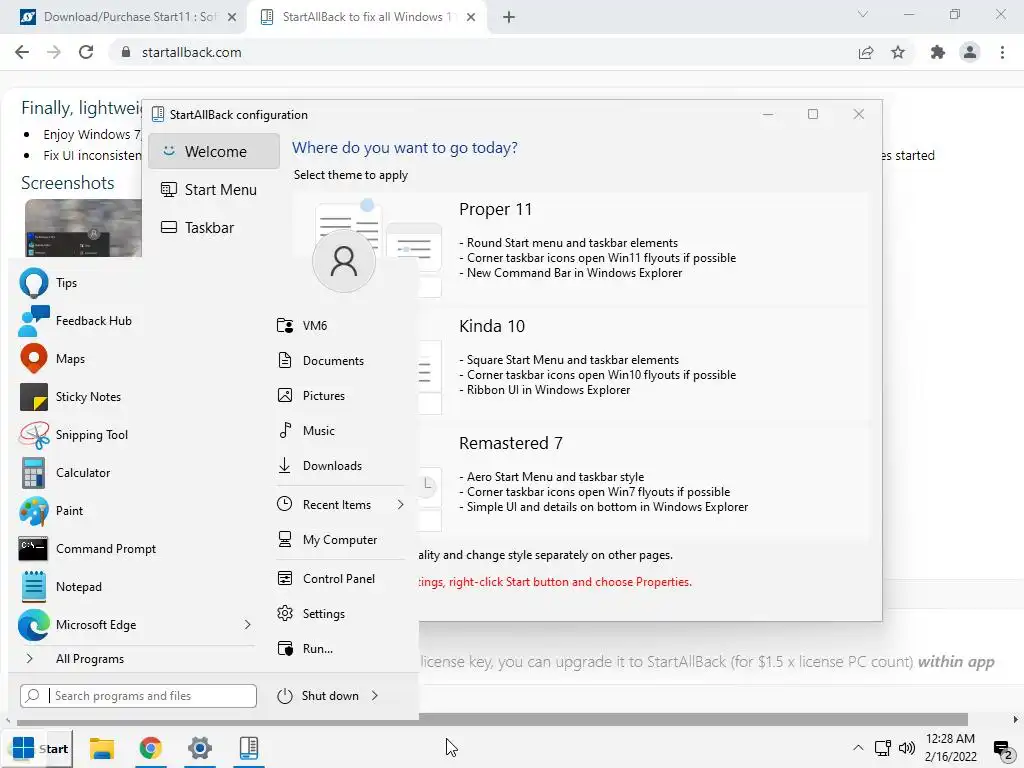Launch Feedback Hub from Start menu

[x=134, y=321]
